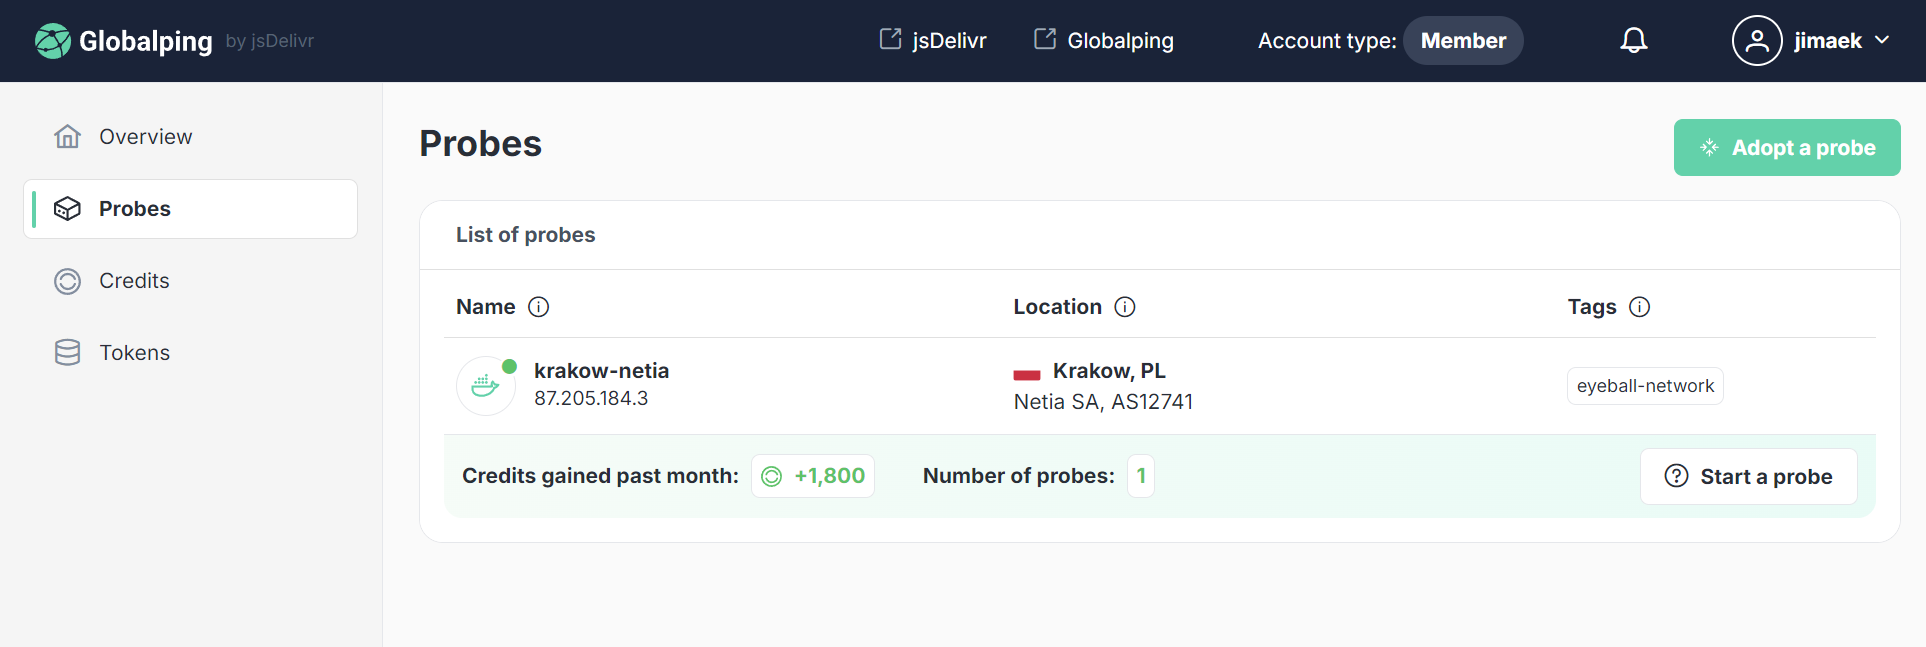1926x647 pixels.
Task: Select the IP address 87.205.184.3
Action: point(591,398)
